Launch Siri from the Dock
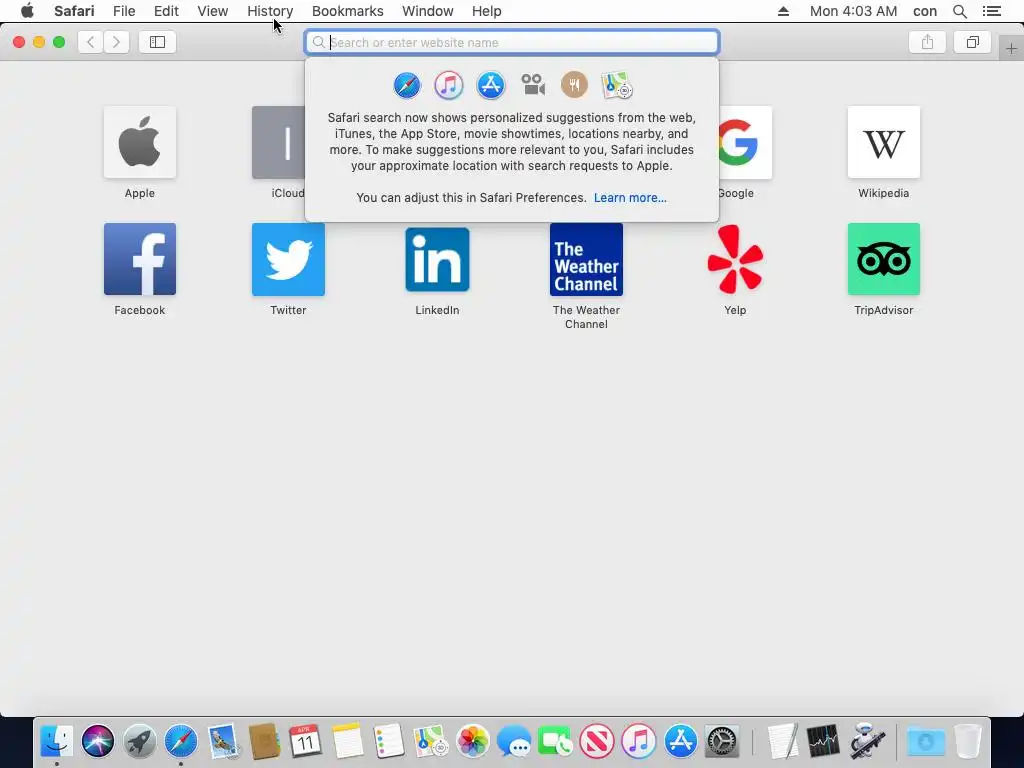1024x768 pixels. [x=98, y=741]
